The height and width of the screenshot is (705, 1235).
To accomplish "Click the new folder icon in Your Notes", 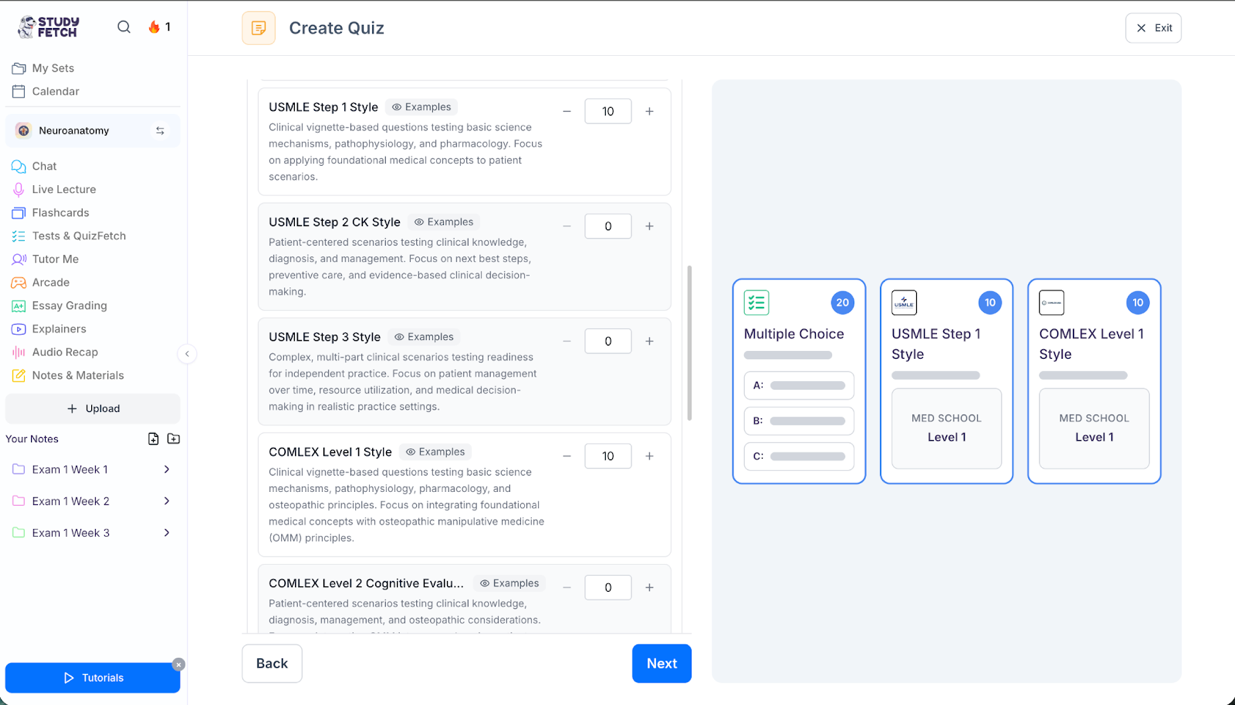I will (173, 439).
